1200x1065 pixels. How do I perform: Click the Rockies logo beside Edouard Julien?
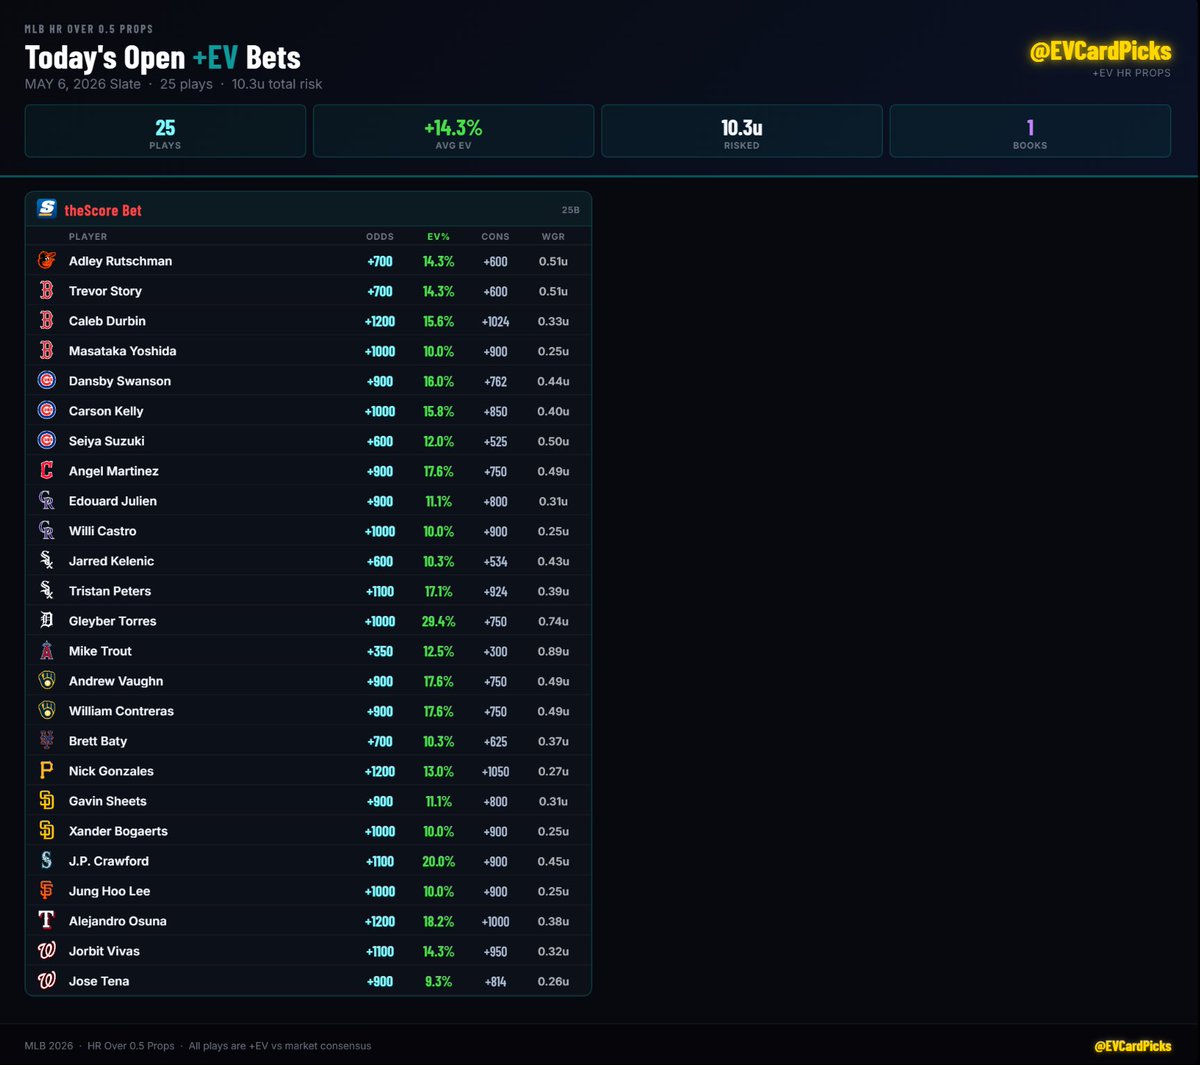[x=47, y=500]
